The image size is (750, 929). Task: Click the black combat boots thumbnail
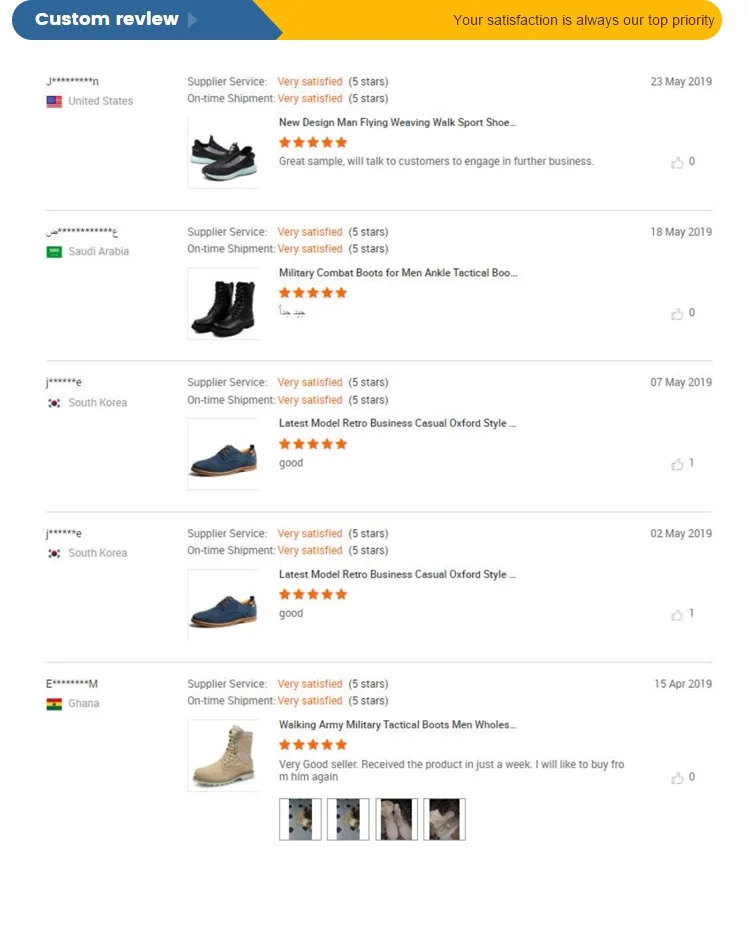pos(223,304)
